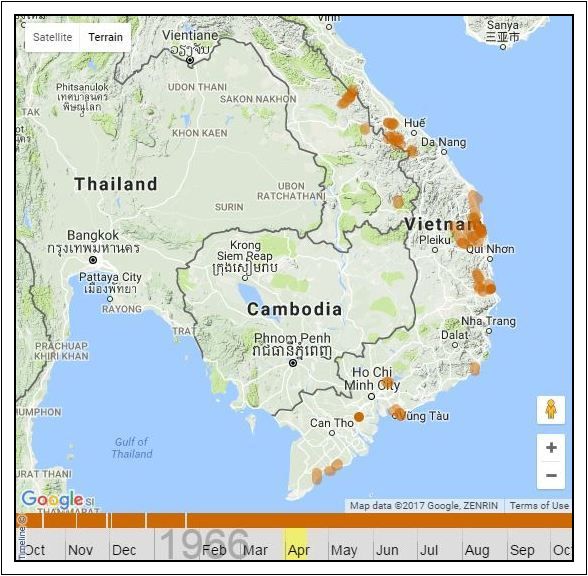This screenshot has height=576, width=588.
Task: Select the Terrain map type
Action: (x=105, y=37)
